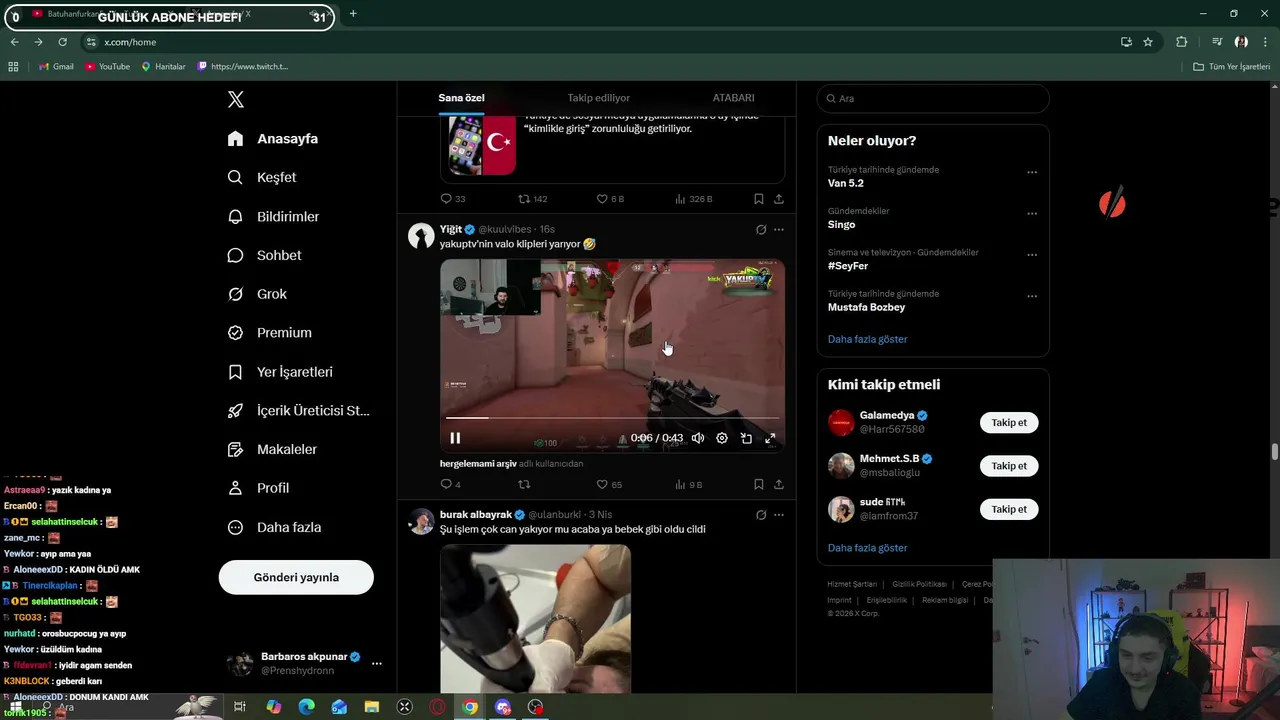Open Profil from the sidebar

pyautogui.click(x=258, y=488)
